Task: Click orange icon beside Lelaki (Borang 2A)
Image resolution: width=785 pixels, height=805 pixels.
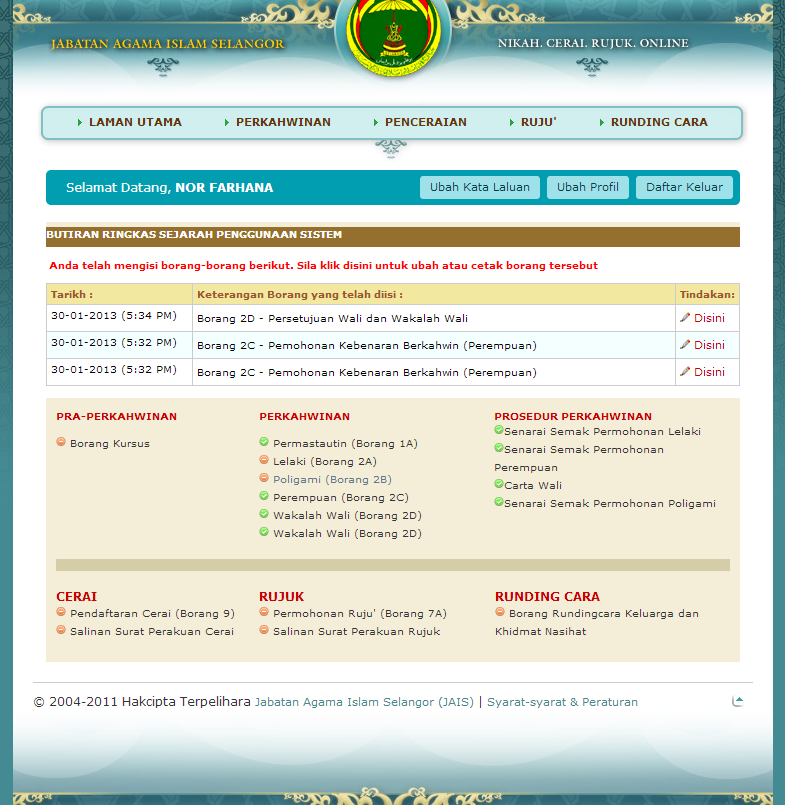Action: tap(264, 459)
